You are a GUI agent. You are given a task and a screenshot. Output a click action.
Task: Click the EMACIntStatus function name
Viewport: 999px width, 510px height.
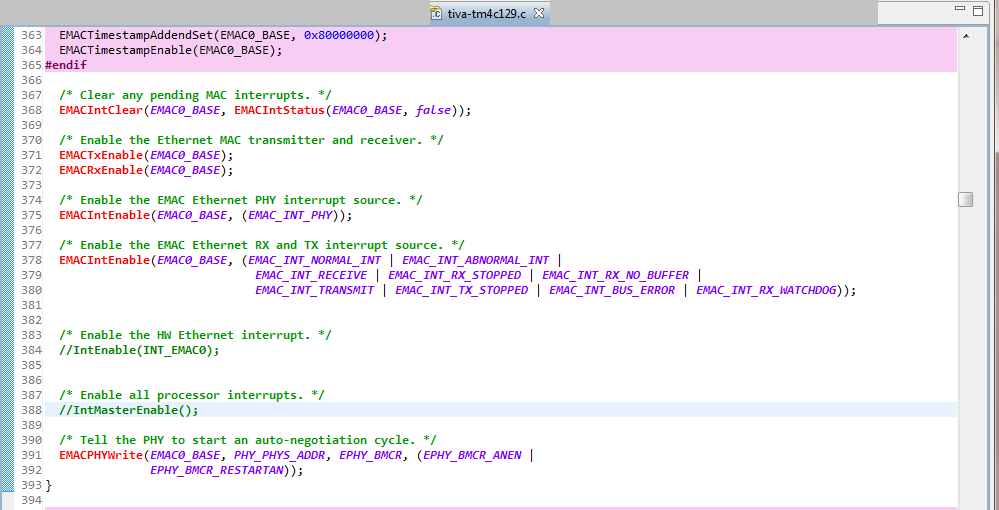[280, 110]
